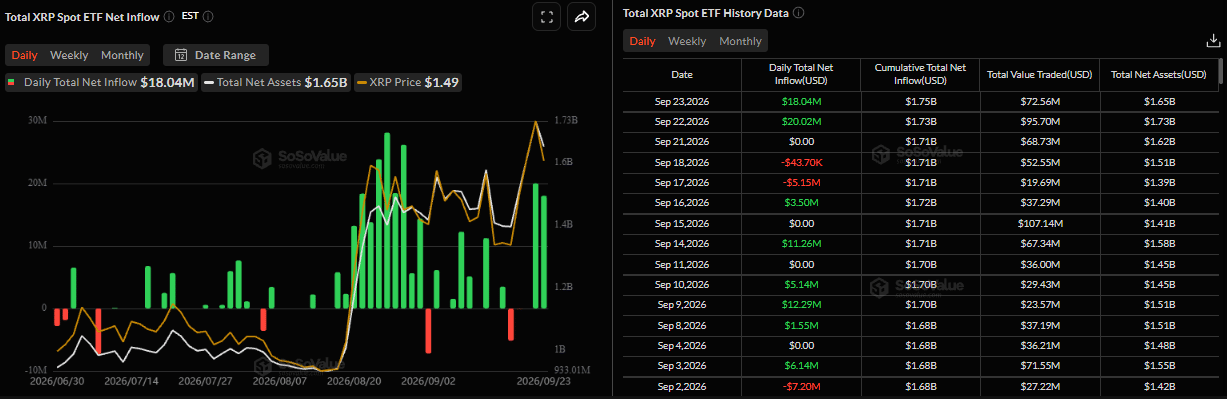Click the $71.55M value traded cell
This screenshot has width=1227, height=399.
pos(1039,365)
